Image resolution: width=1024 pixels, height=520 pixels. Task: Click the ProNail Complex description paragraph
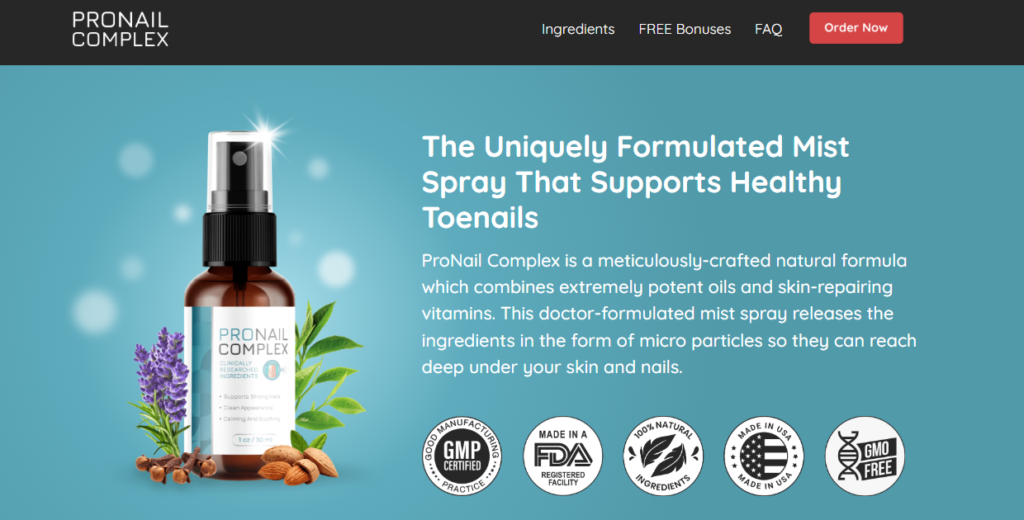[669, 314]
